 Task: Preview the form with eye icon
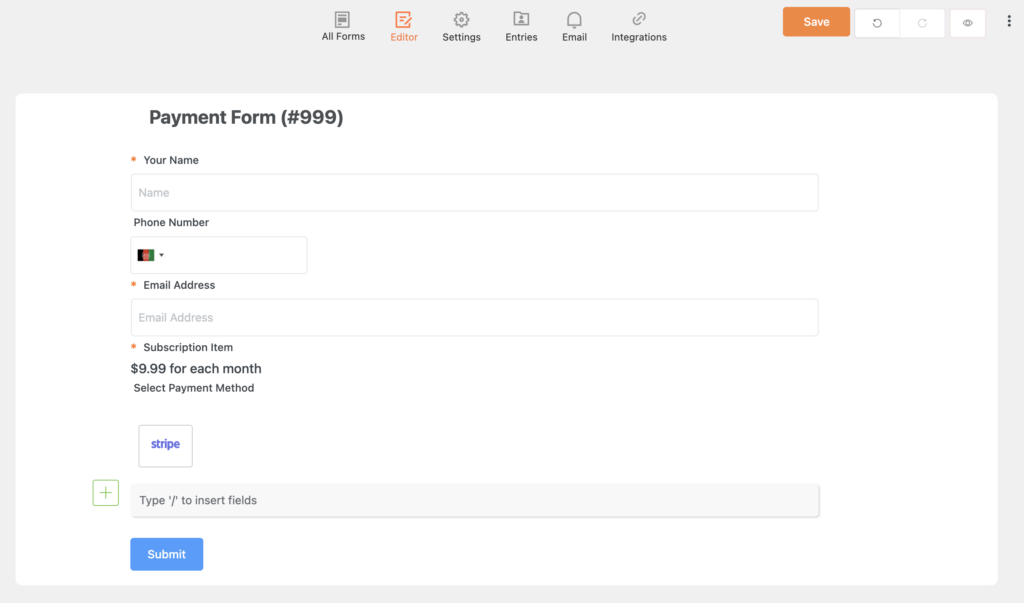point(967,23)
